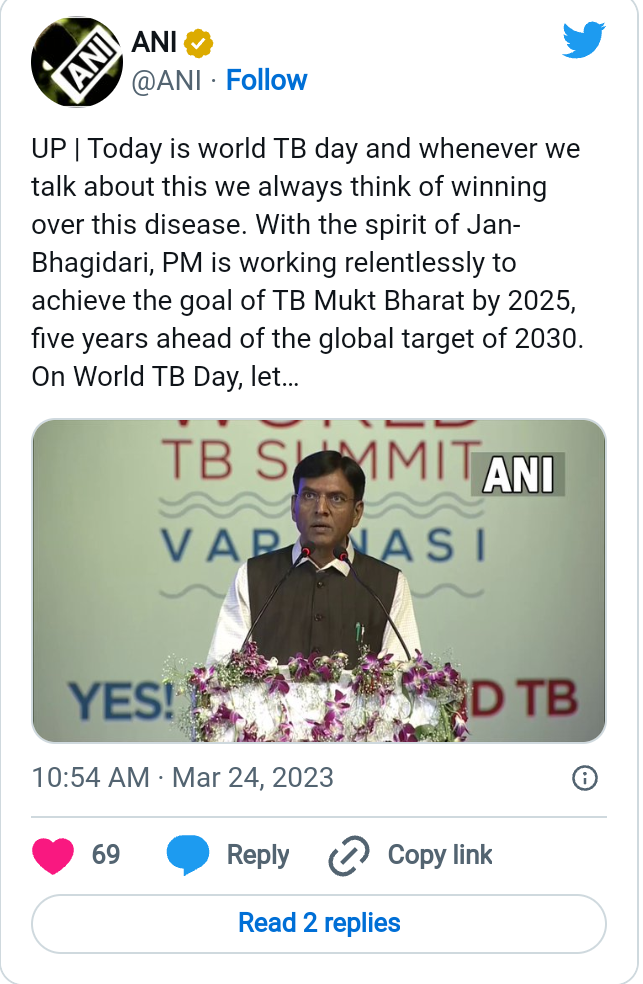Click the ANI watermark on the photo
The width and height of the screenshot is (643, 984).
[518, 474]
